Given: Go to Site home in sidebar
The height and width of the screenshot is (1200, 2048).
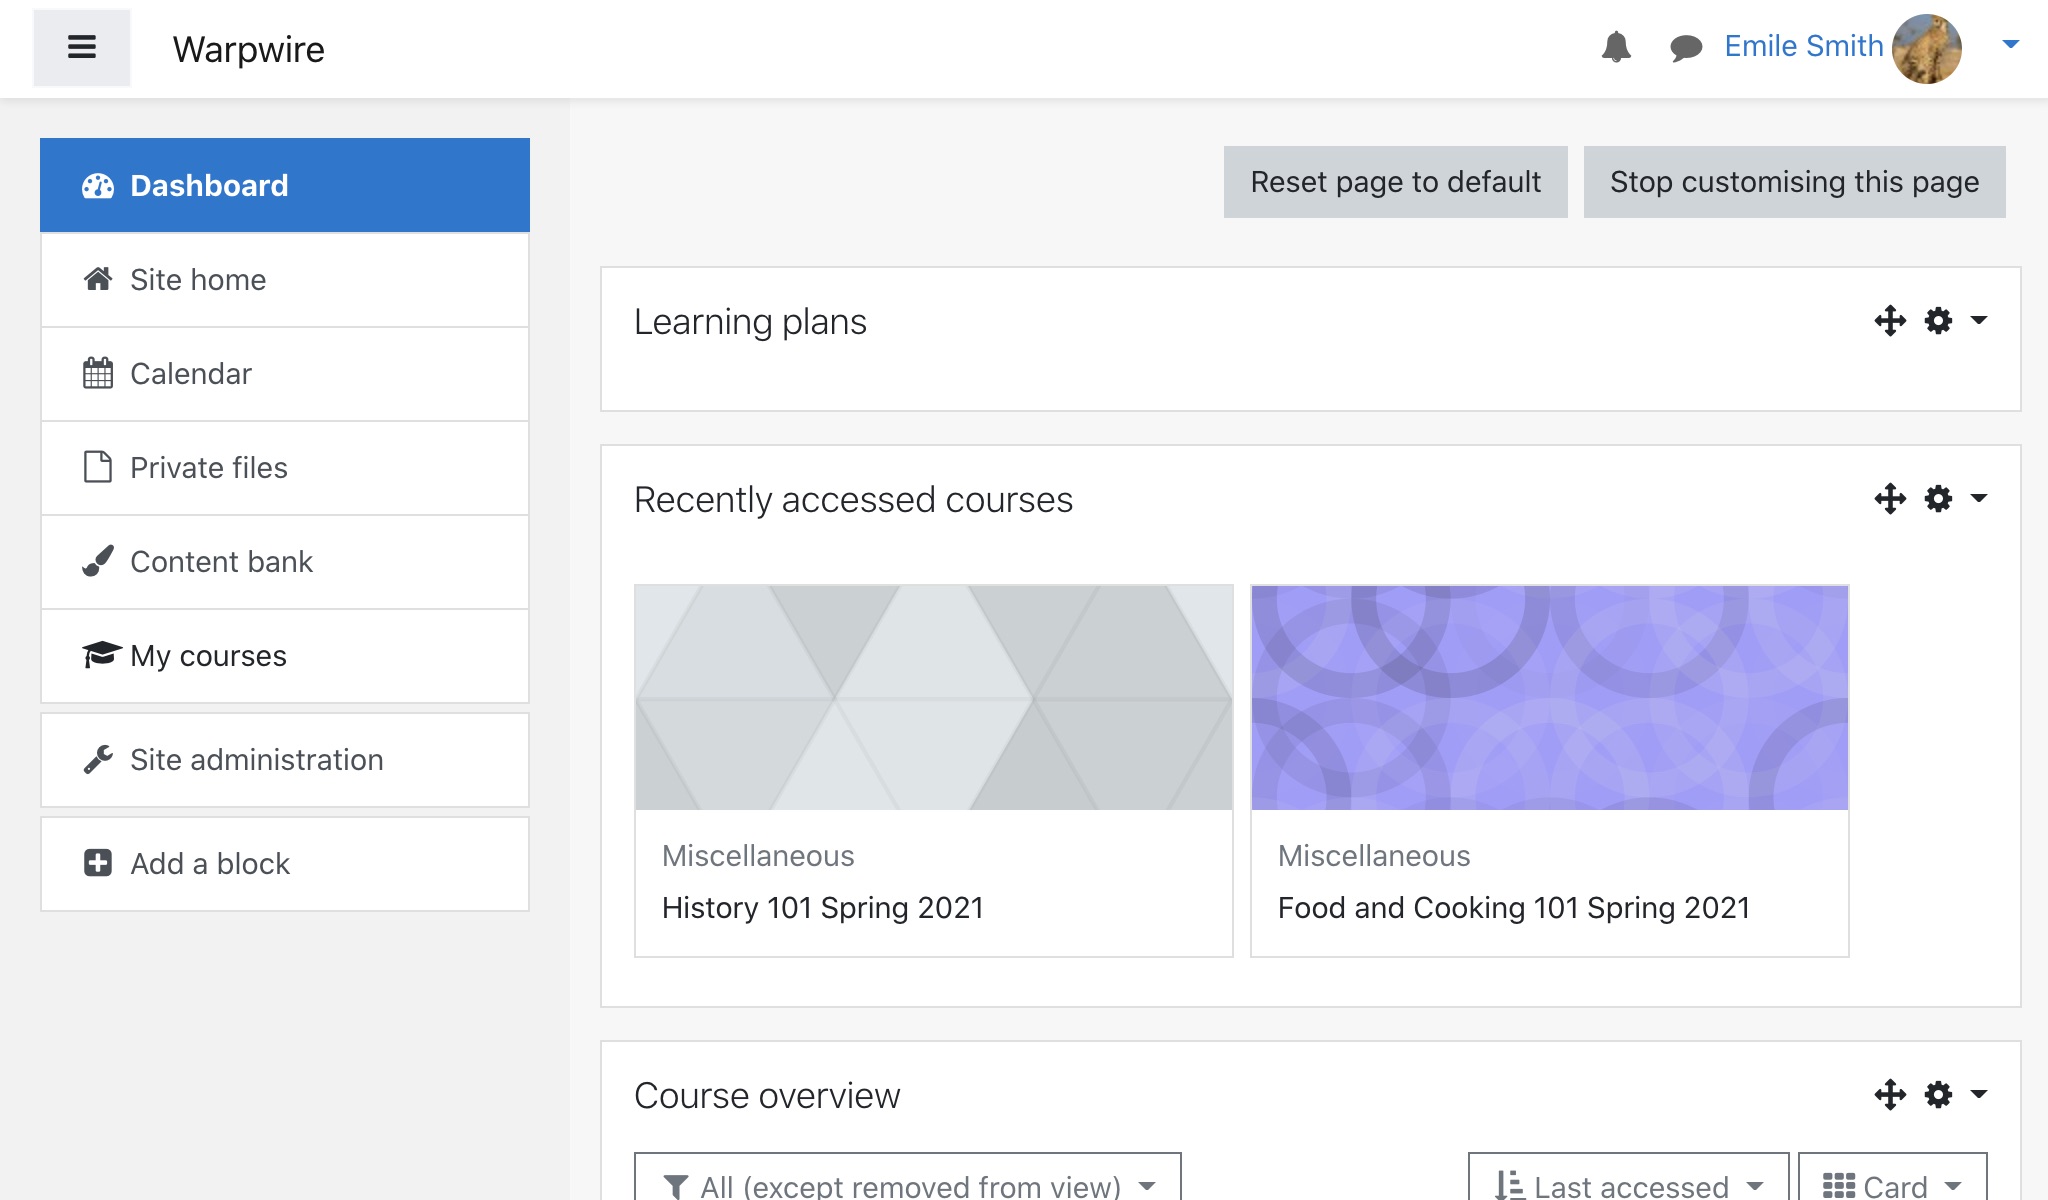Looking at the screenshot, I should click(198, 280).
